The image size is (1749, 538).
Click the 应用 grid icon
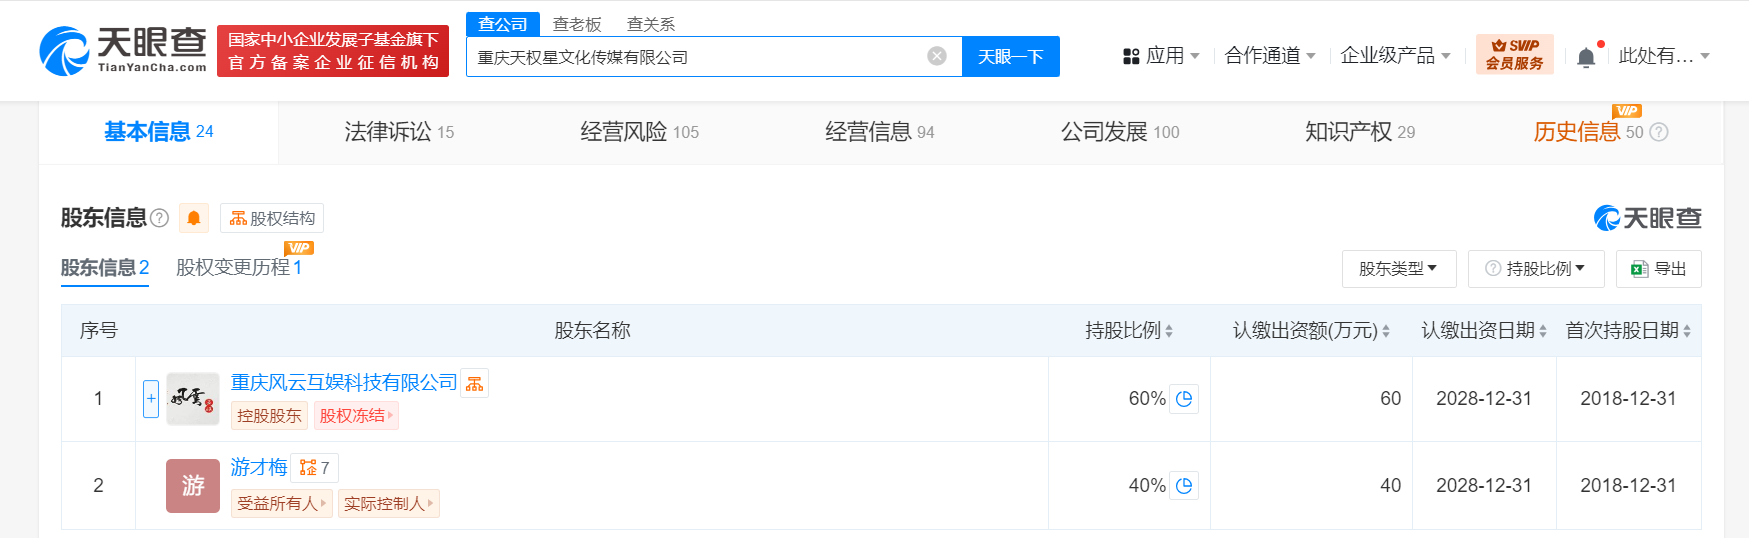pyautogui.click(x=1131, y=56)
